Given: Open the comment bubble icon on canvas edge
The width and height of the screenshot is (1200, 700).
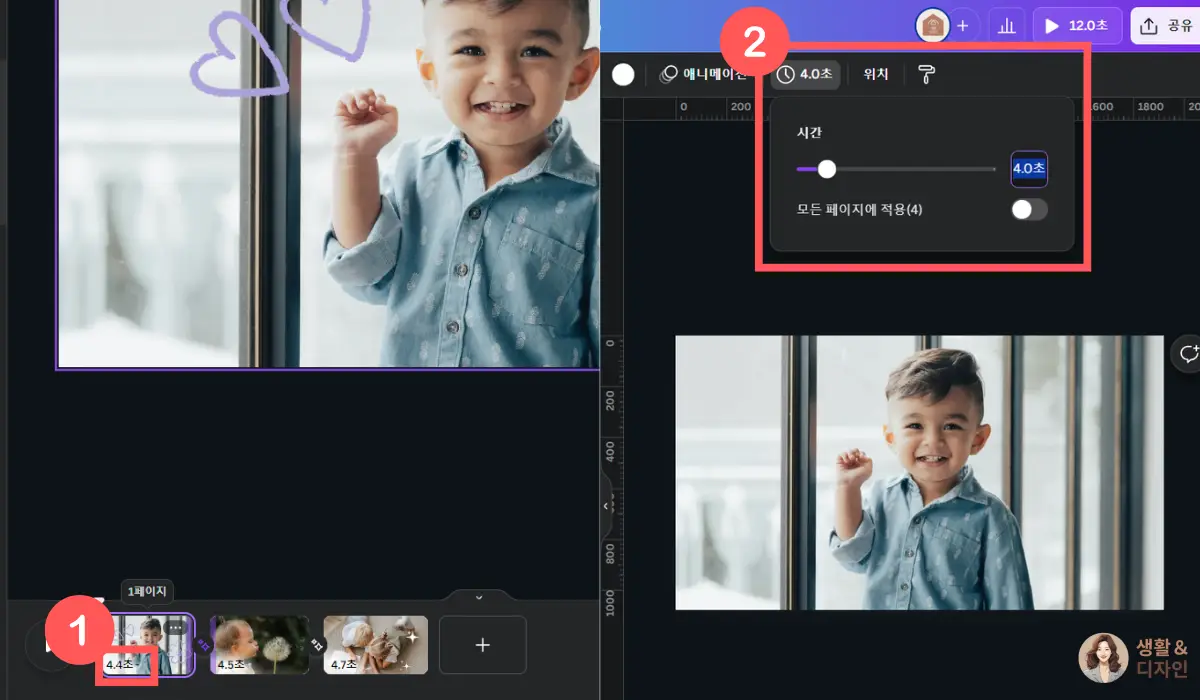Looking at the screenshot, I should click(1188, 354).
